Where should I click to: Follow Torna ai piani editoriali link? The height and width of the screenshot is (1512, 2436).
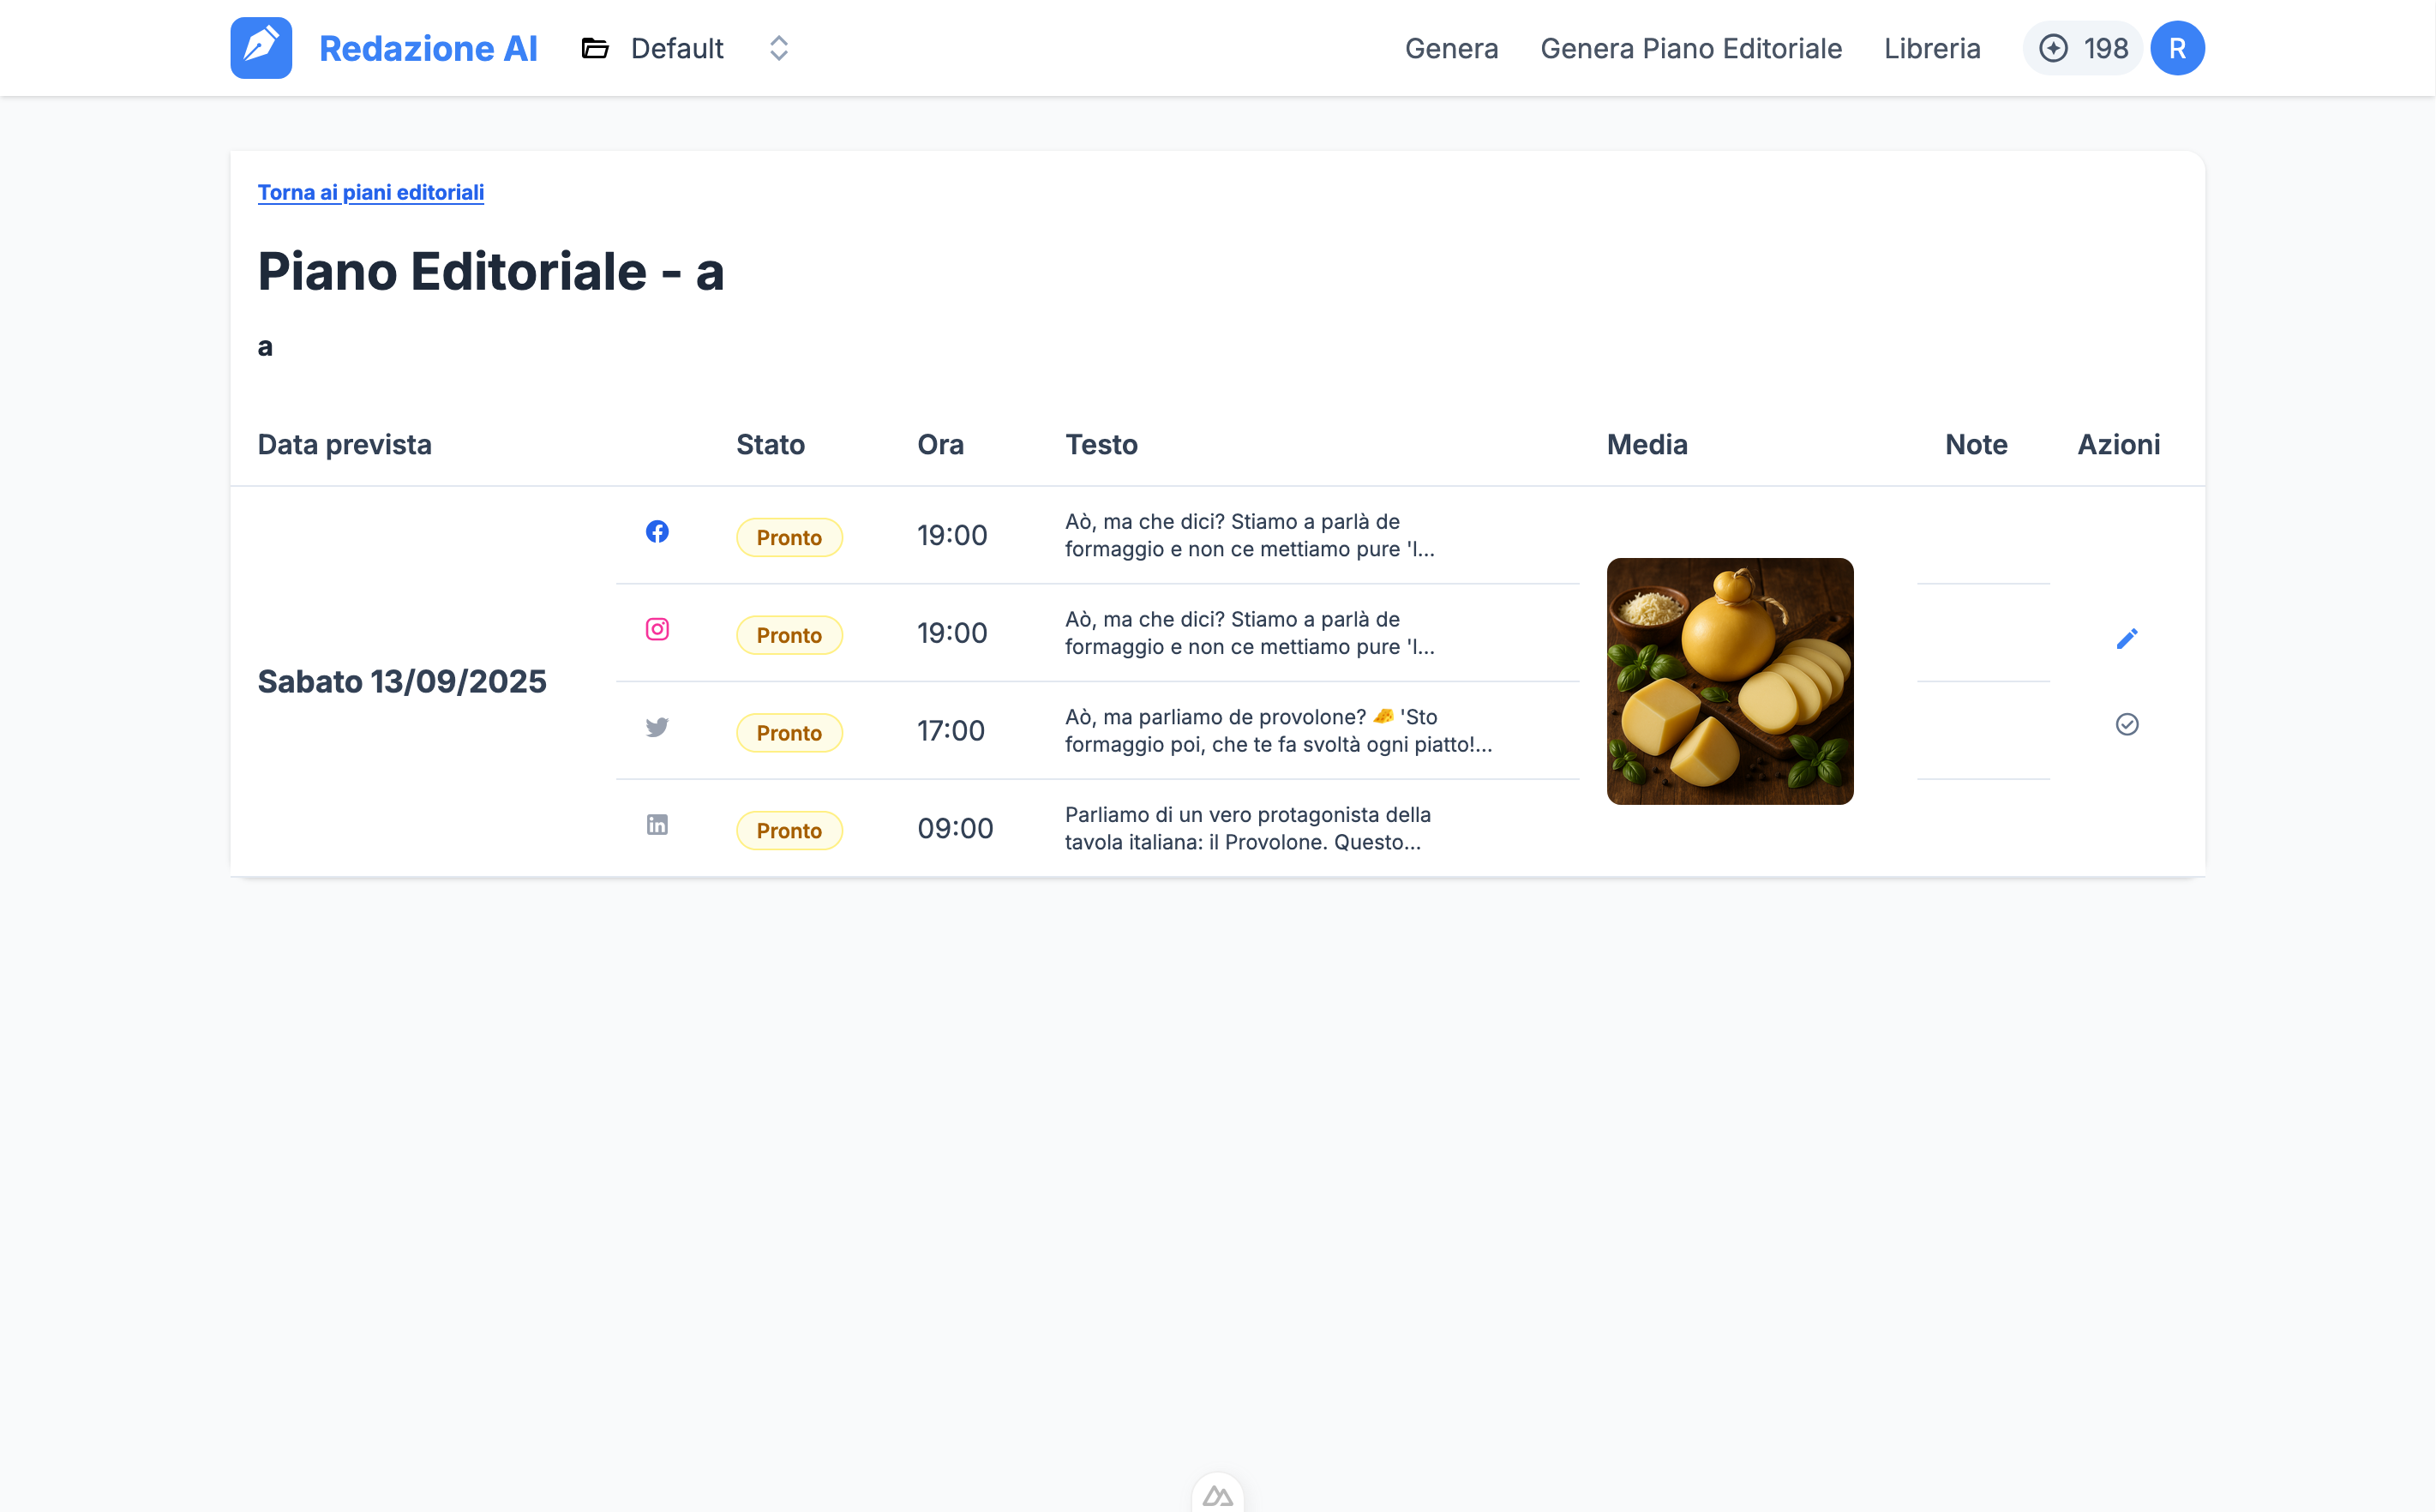tap(371, 192)
